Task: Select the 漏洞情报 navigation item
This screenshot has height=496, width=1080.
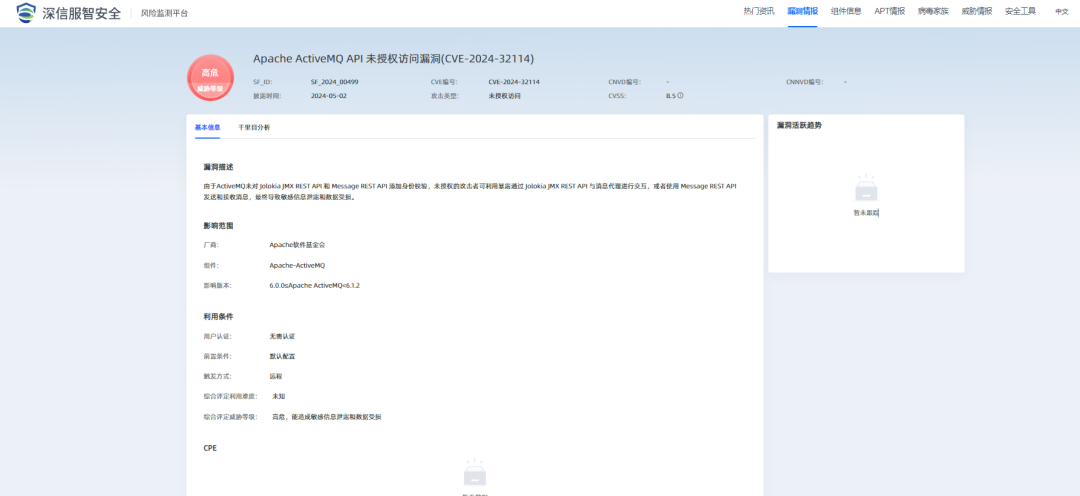Action: click(802, 12)
